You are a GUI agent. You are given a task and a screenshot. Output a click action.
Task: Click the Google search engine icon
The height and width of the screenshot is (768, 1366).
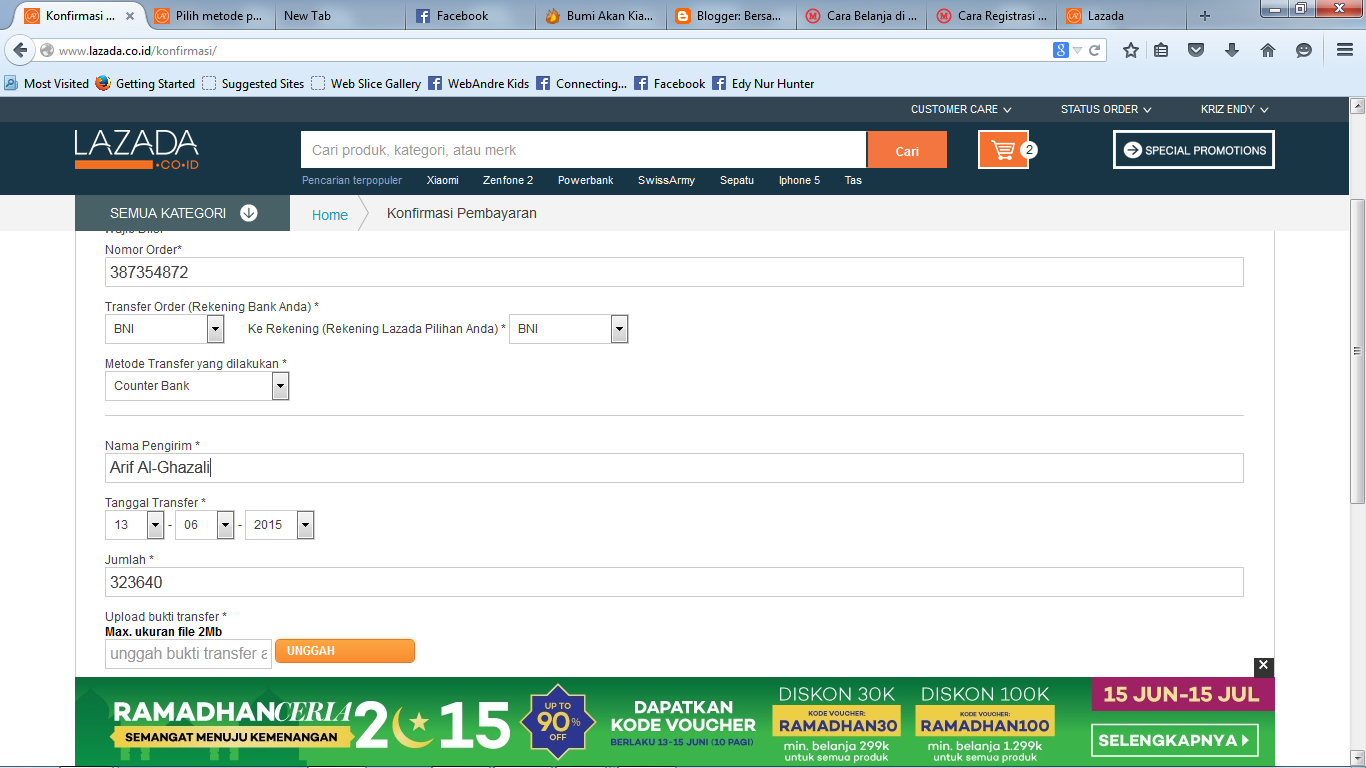point(1061,50)
